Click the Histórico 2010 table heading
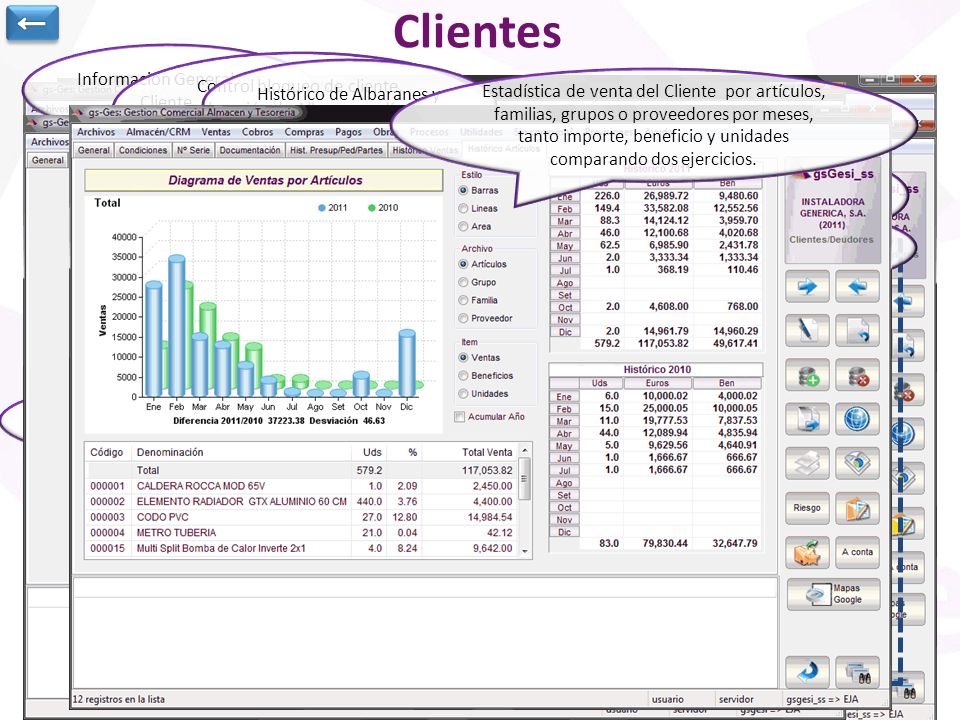The width and height of the screenshot is (960, 720). (657, 369)
